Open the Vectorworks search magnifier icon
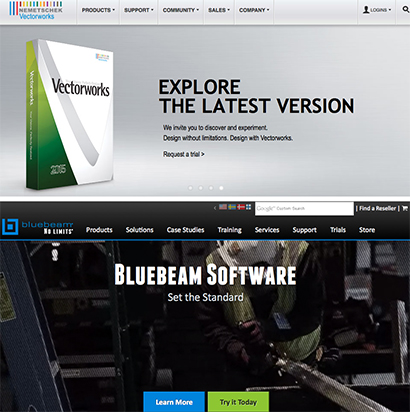410x412 pixels. 406,10
